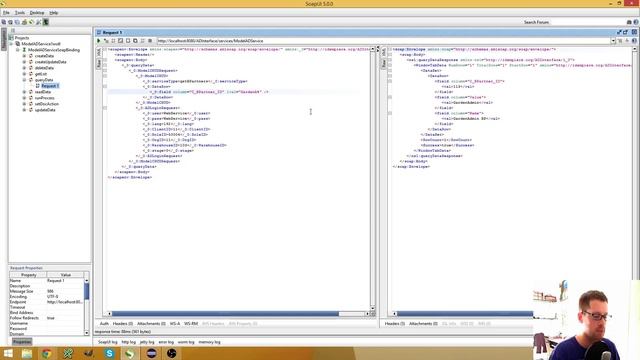Show the jetty log
The height and width of the screenshot is (360, 640).
[147, 342]
